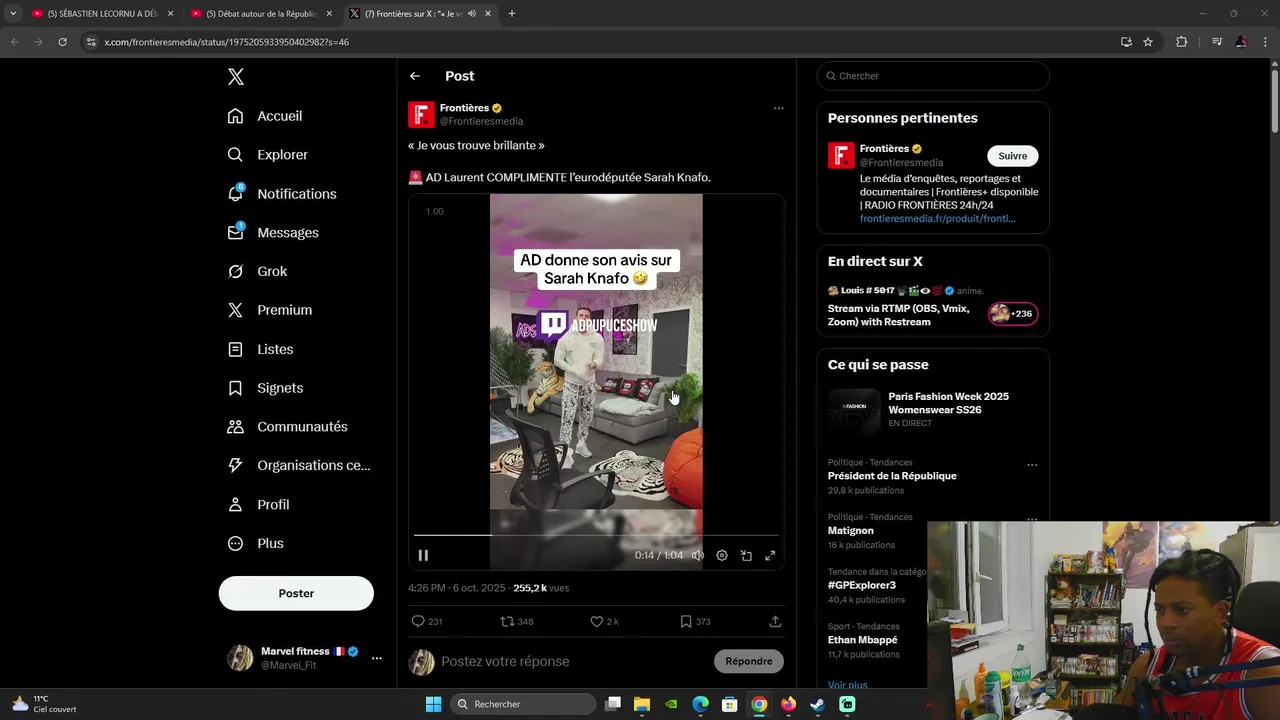Open the post's more options menu
The width and height of the screenshot is (1280, 720).
(778, 108)
